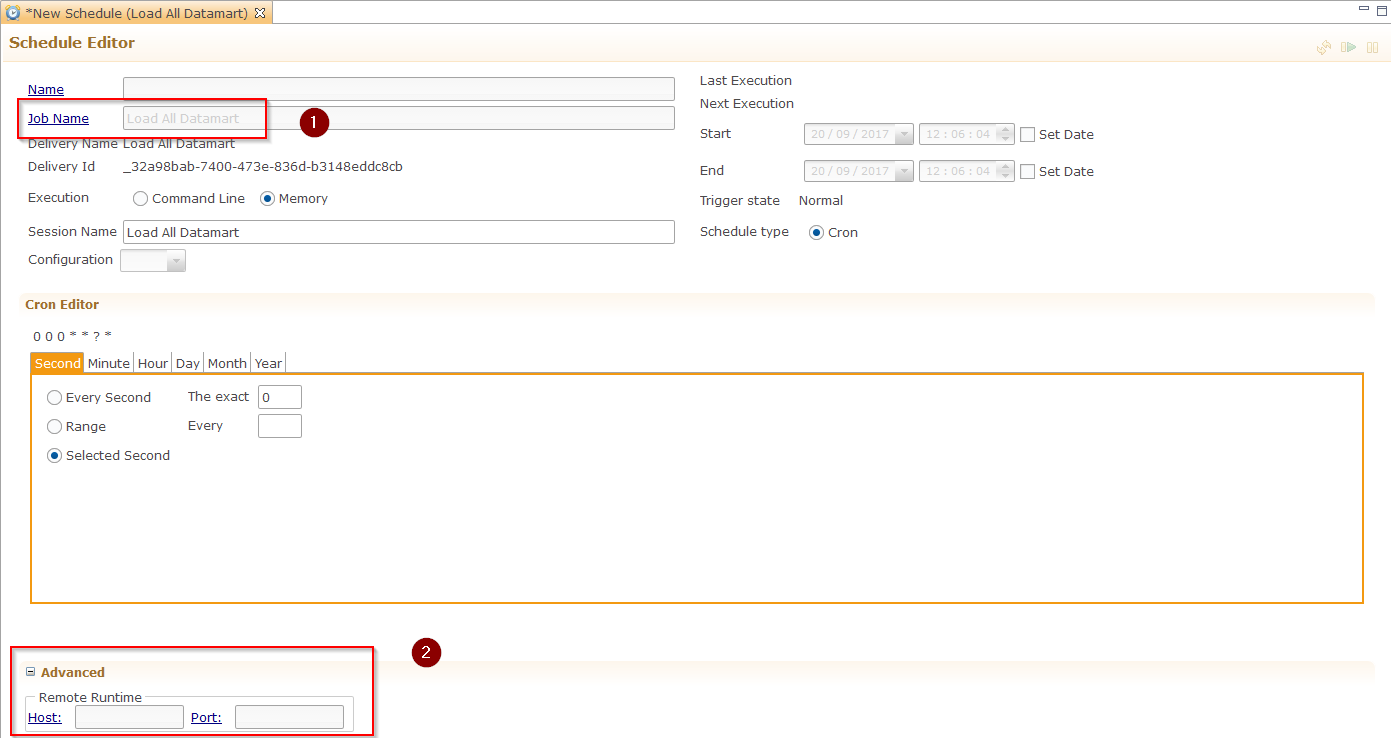Select the New Schedule (Load All Datamart) tab
This screenshot has width=1391, height=738.
click(137, 13)
